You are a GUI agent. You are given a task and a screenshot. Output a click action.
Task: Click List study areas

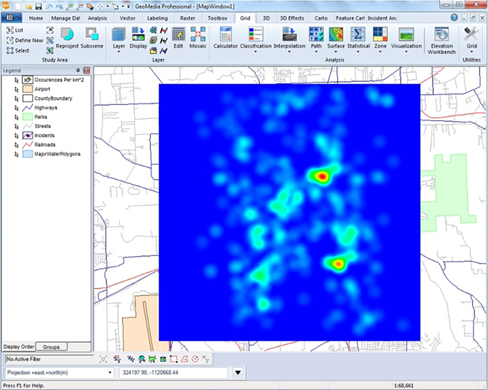(x=15, y=30)
